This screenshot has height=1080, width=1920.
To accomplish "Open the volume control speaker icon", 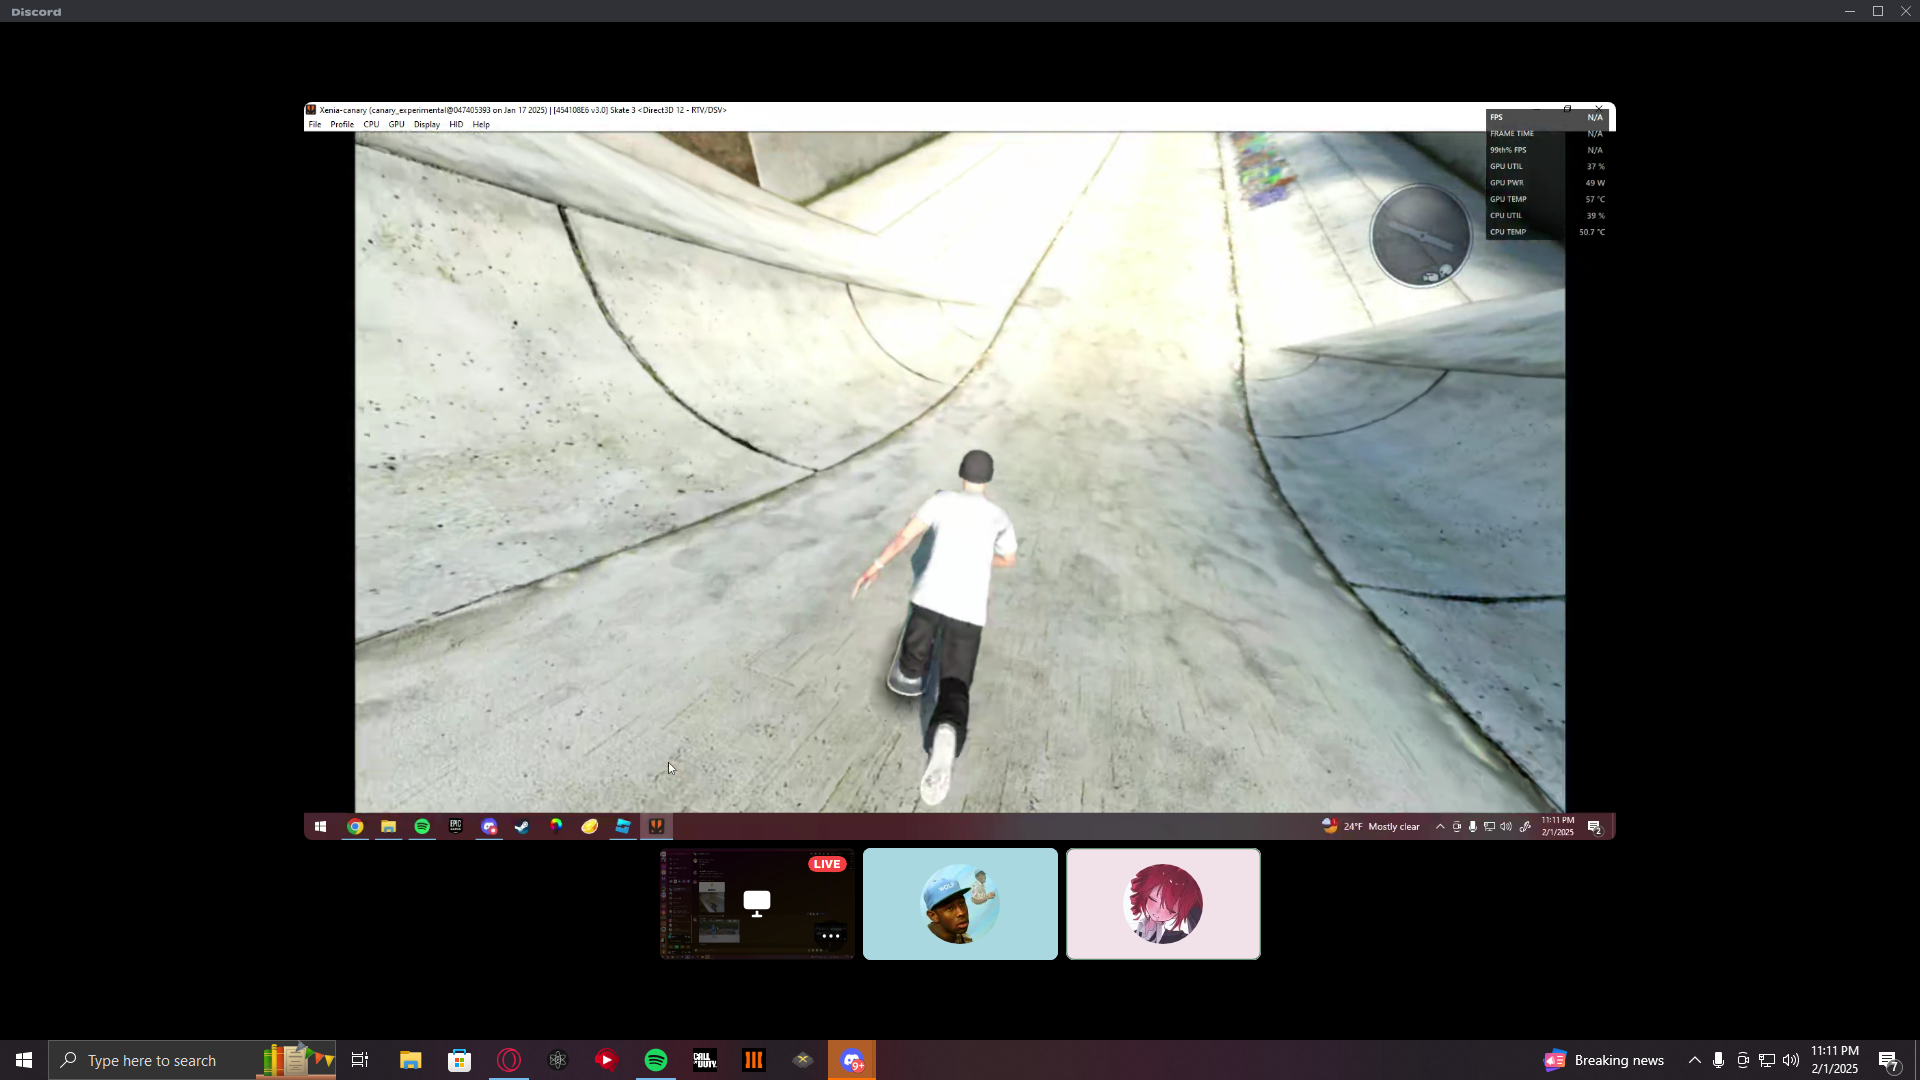I will click(x=1790, y=1060).
